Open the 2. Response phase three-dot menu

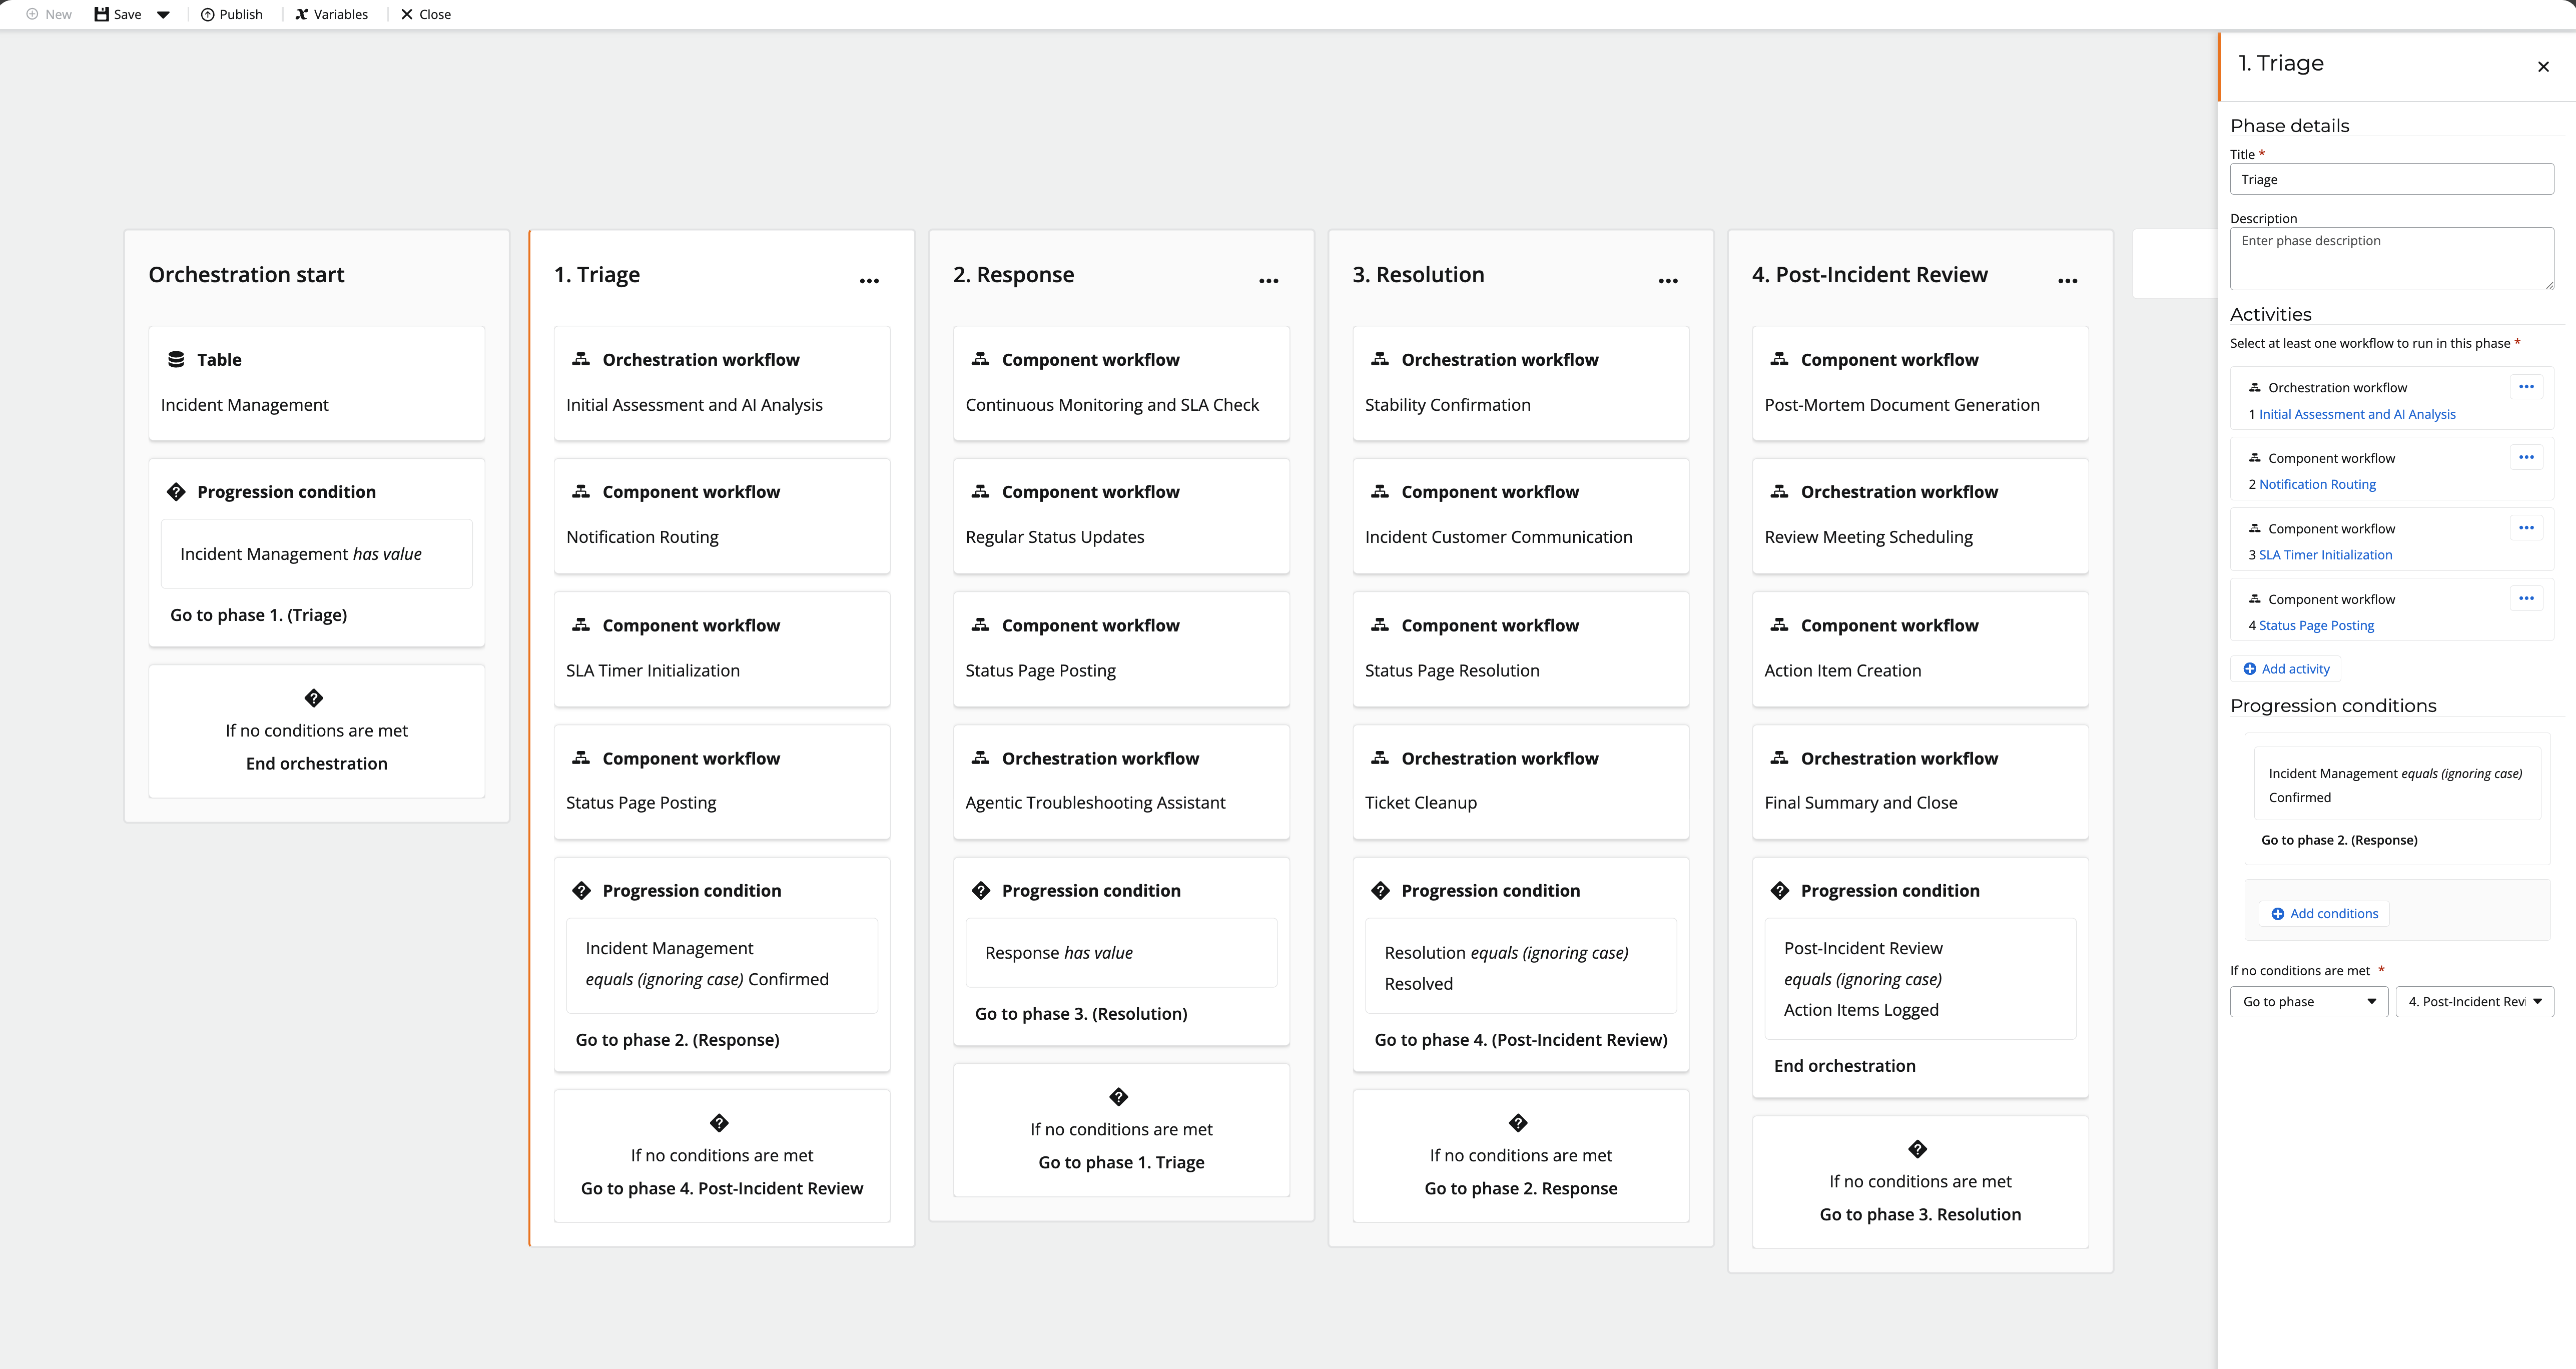(x=1268, y=281)
